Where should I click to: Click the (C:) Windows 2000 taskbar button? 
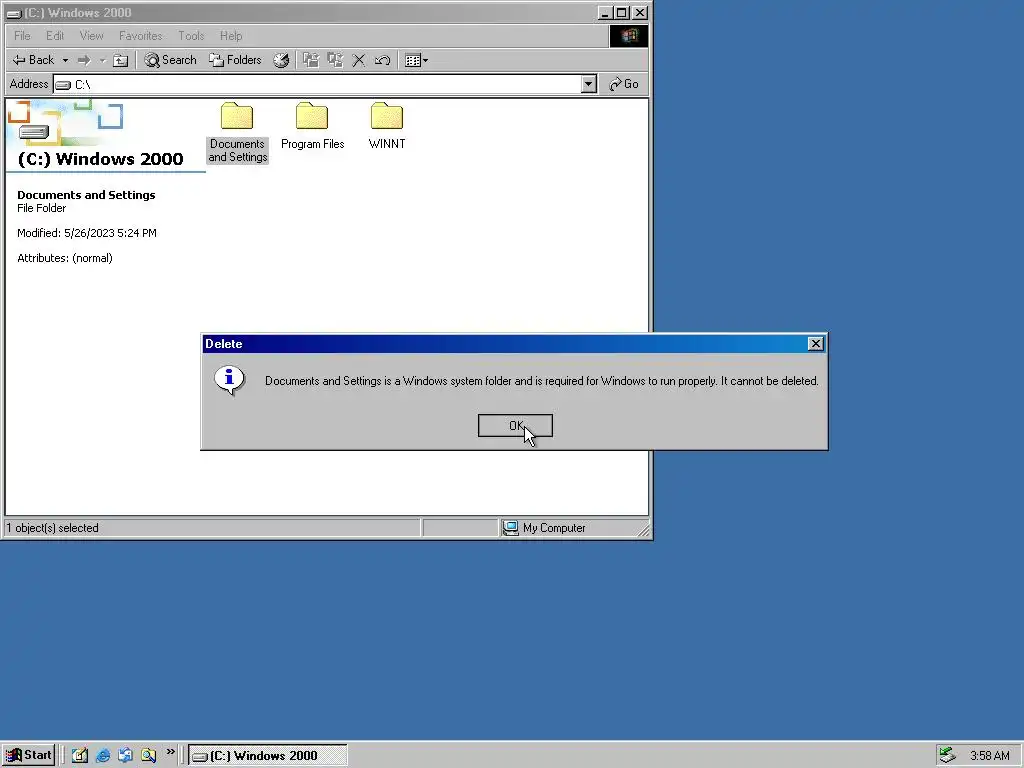pyautogui.click(x=268, y=756)
